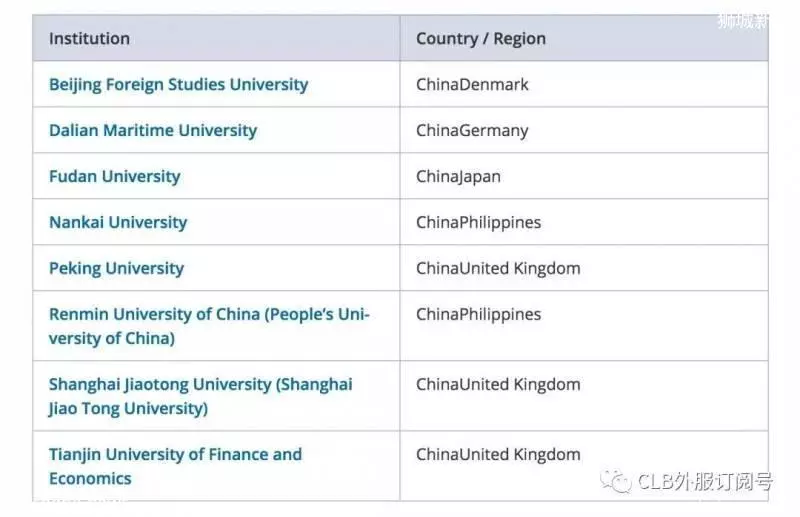800x517 pixels.
Task: Open Nankai University link
Action: point(118,223)
